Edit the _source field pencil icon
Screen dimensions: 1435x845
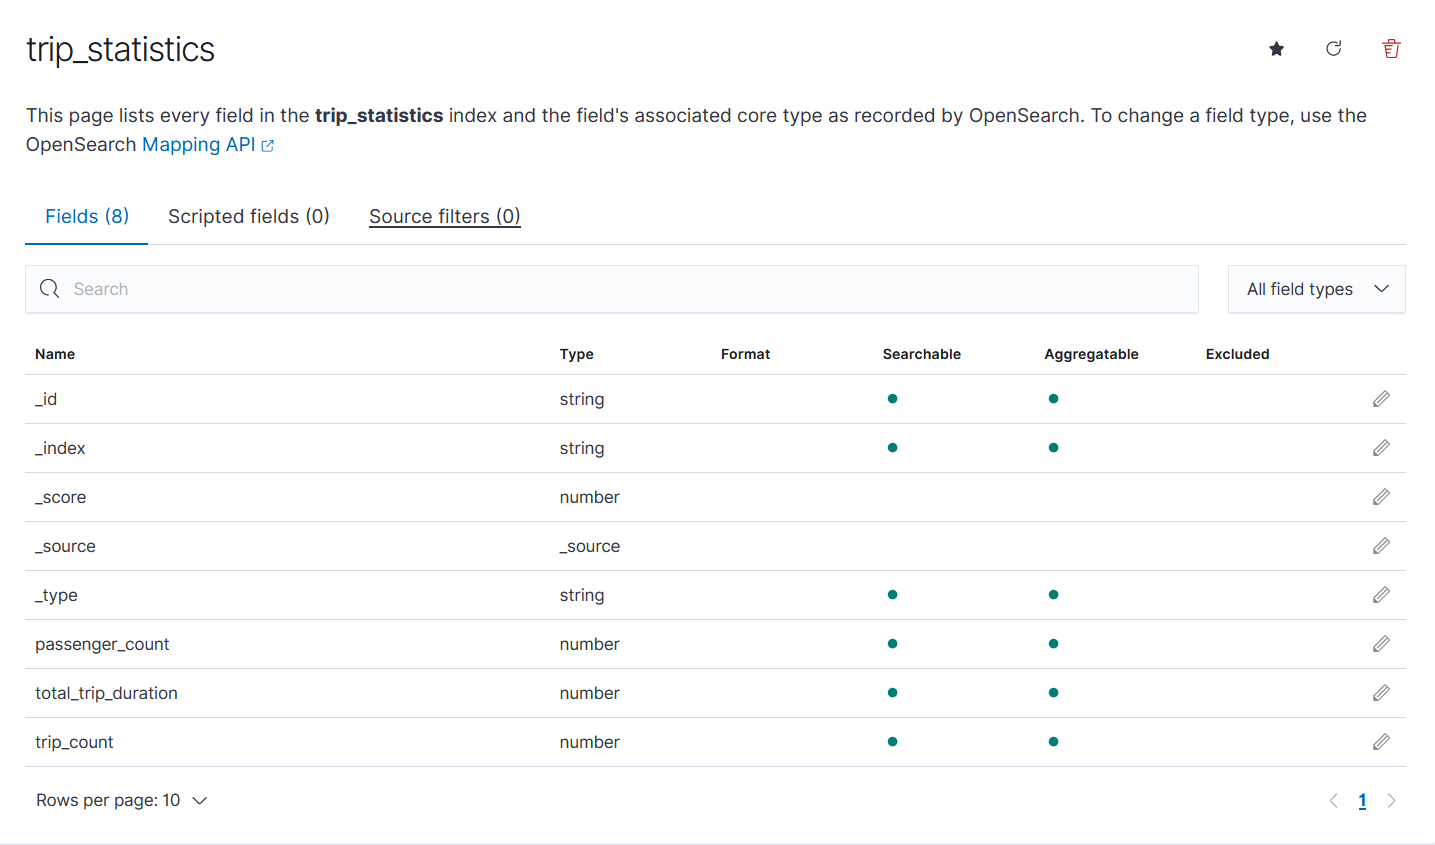[x=1381, y=546]
